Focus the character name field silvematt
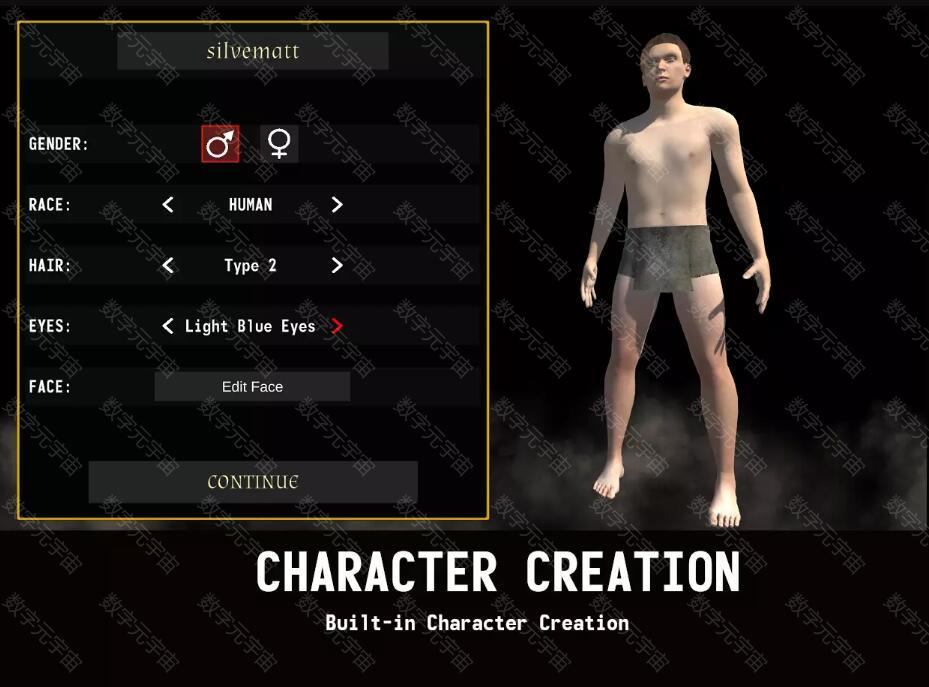Viewport: 929px width, 687px height. click(x=253, y=51)
